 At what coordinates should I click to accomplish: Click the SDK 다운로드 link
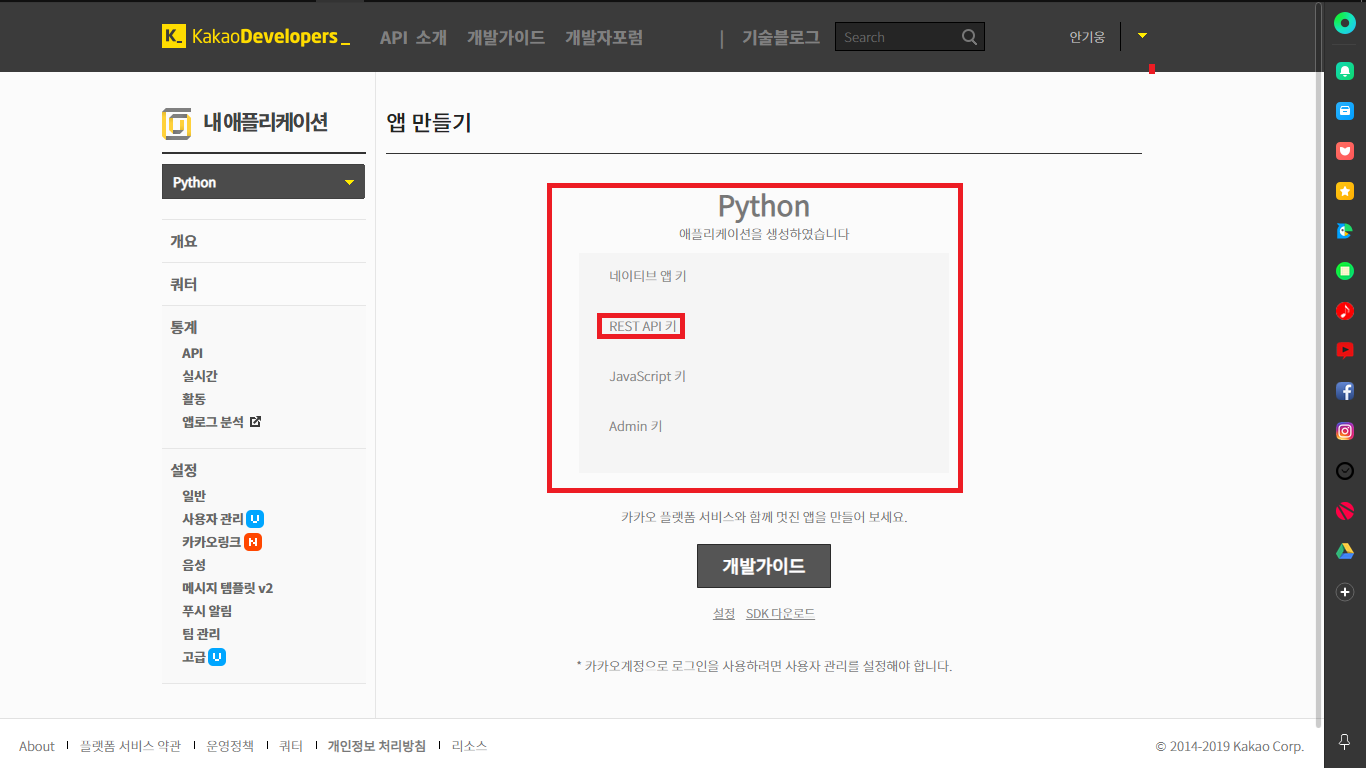780,614
